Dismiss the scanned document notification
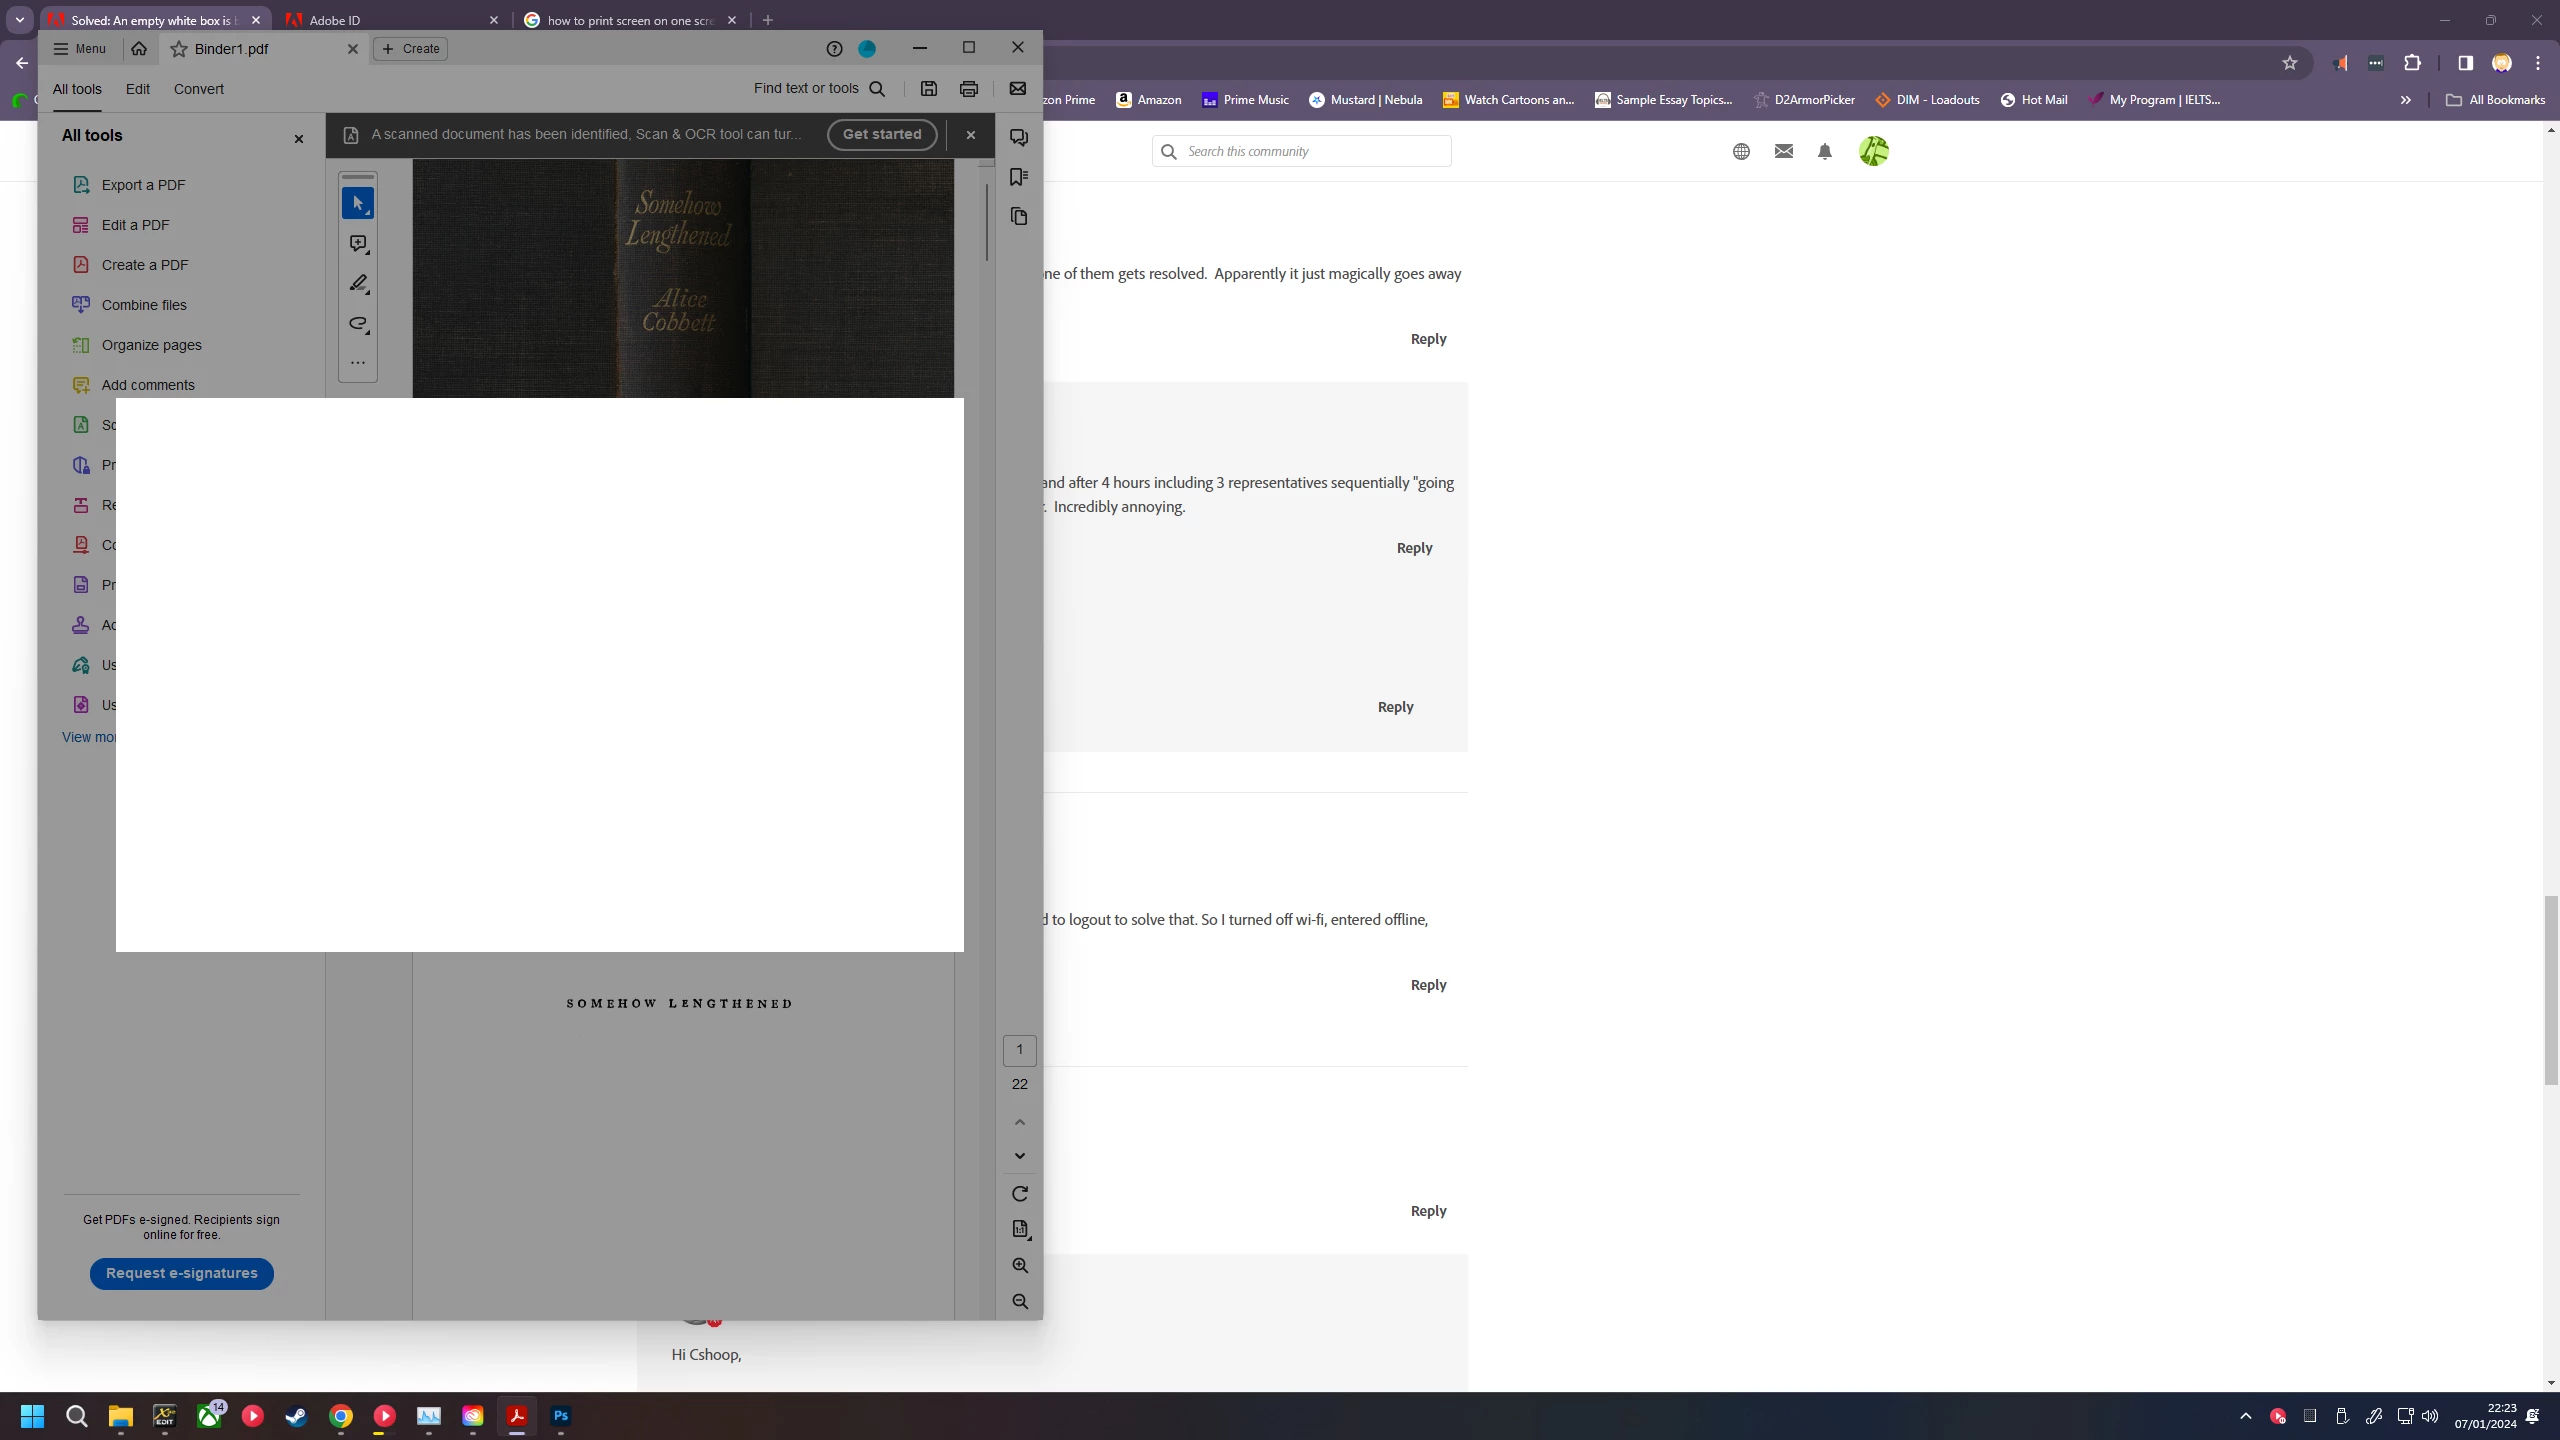This screenshot has height=1440, width=2560. (x=970, y=135)
